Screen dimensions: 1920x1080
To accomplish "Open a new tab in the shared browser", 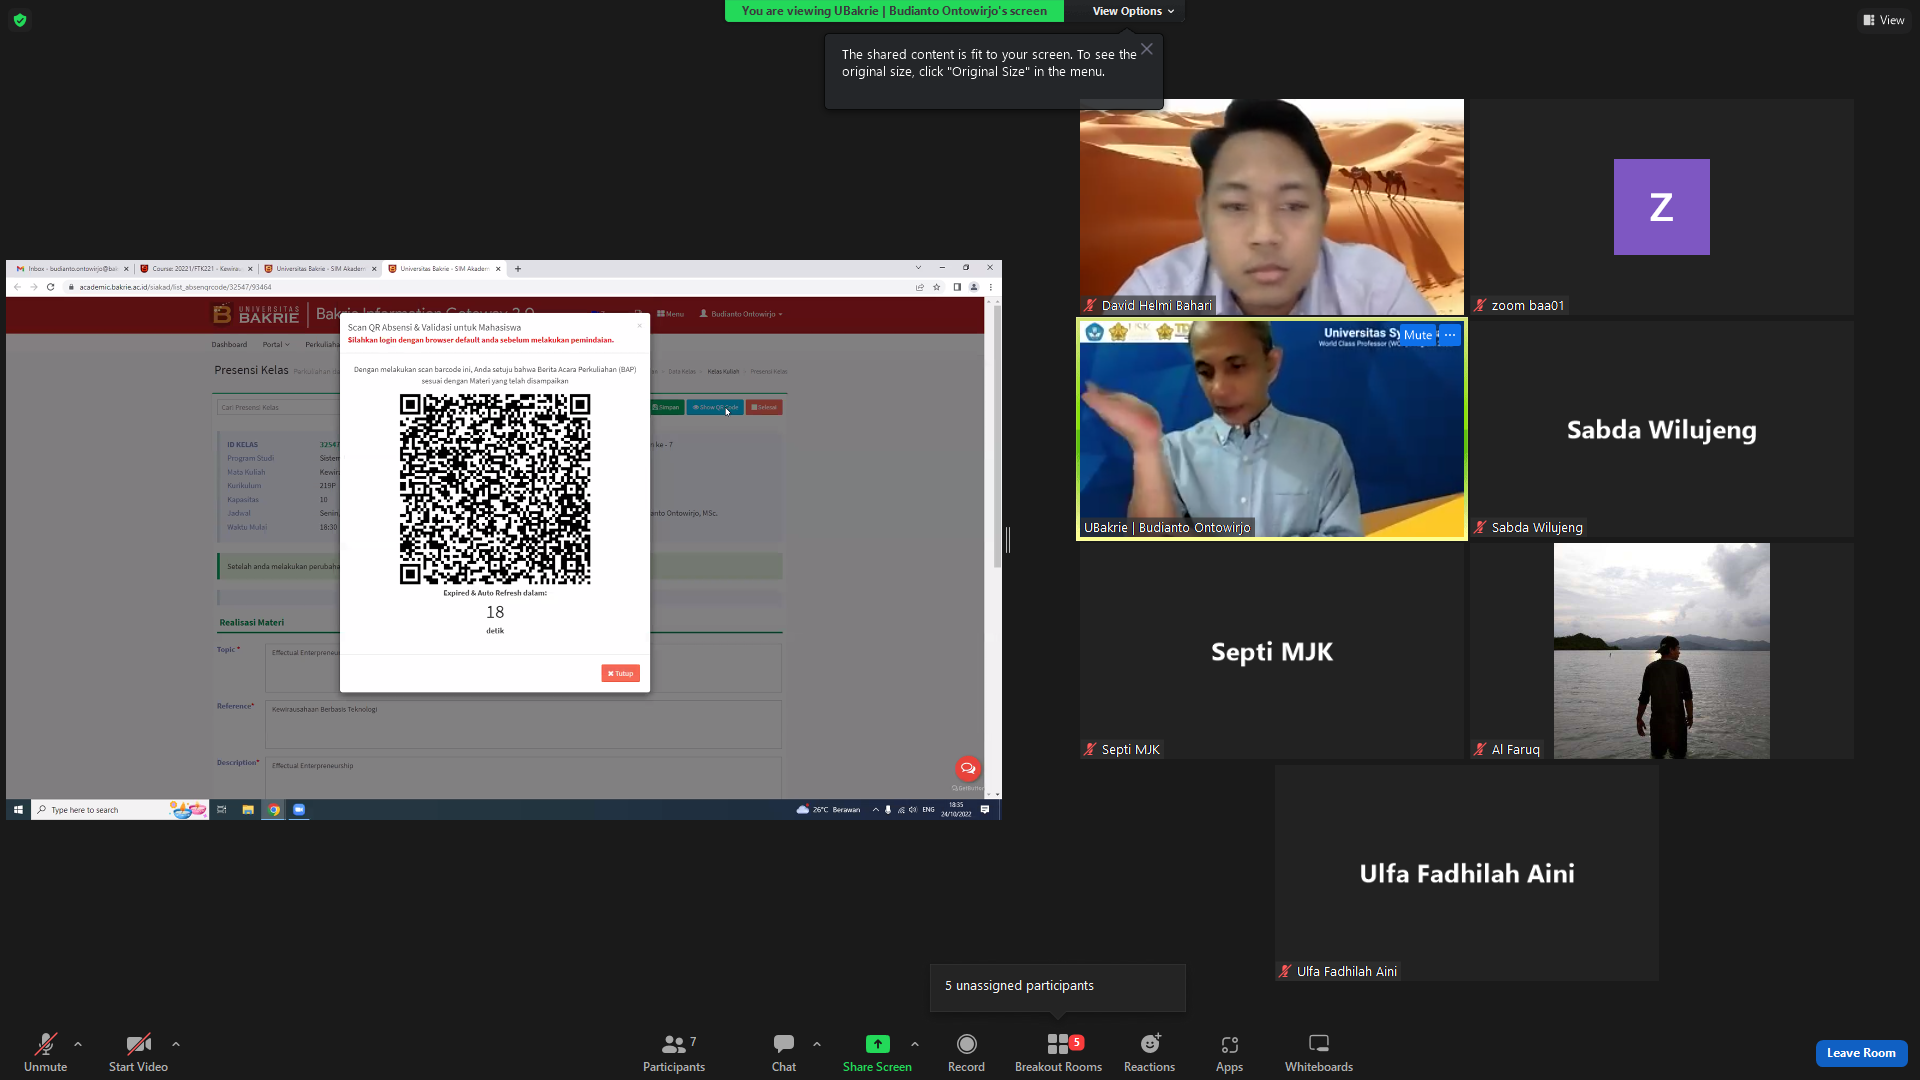I will coord(517,269).
